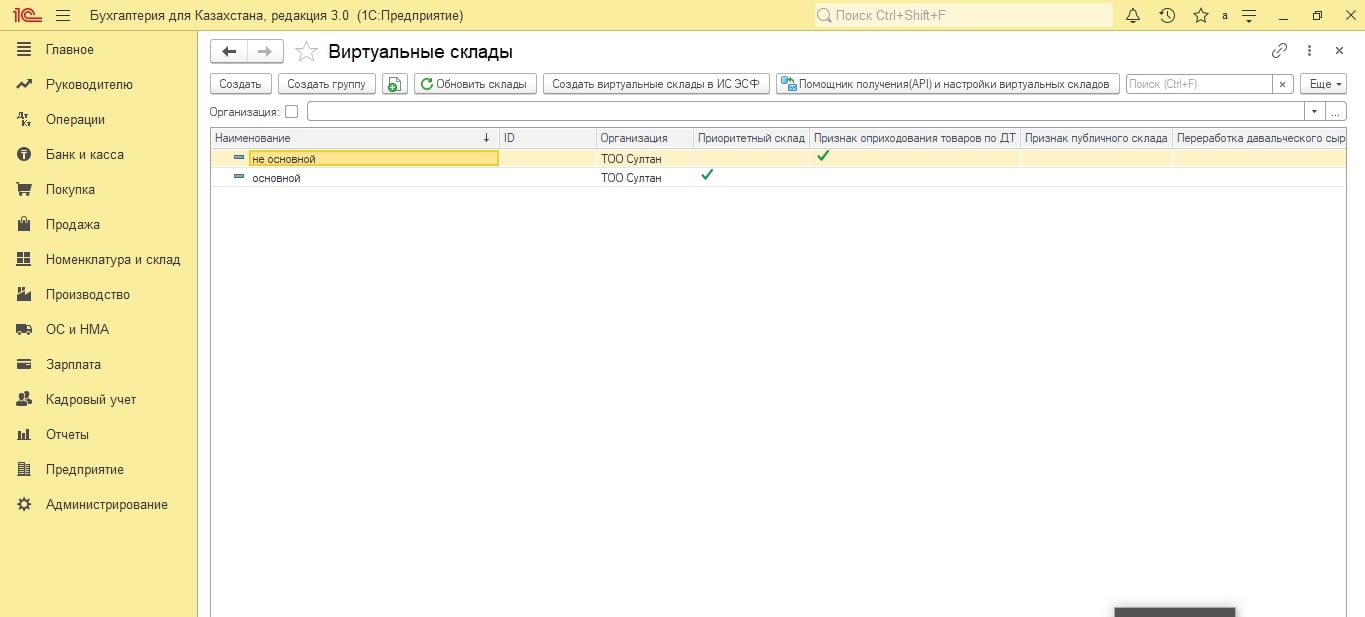Select the основной warehouse row

click(x=276, y=178)
